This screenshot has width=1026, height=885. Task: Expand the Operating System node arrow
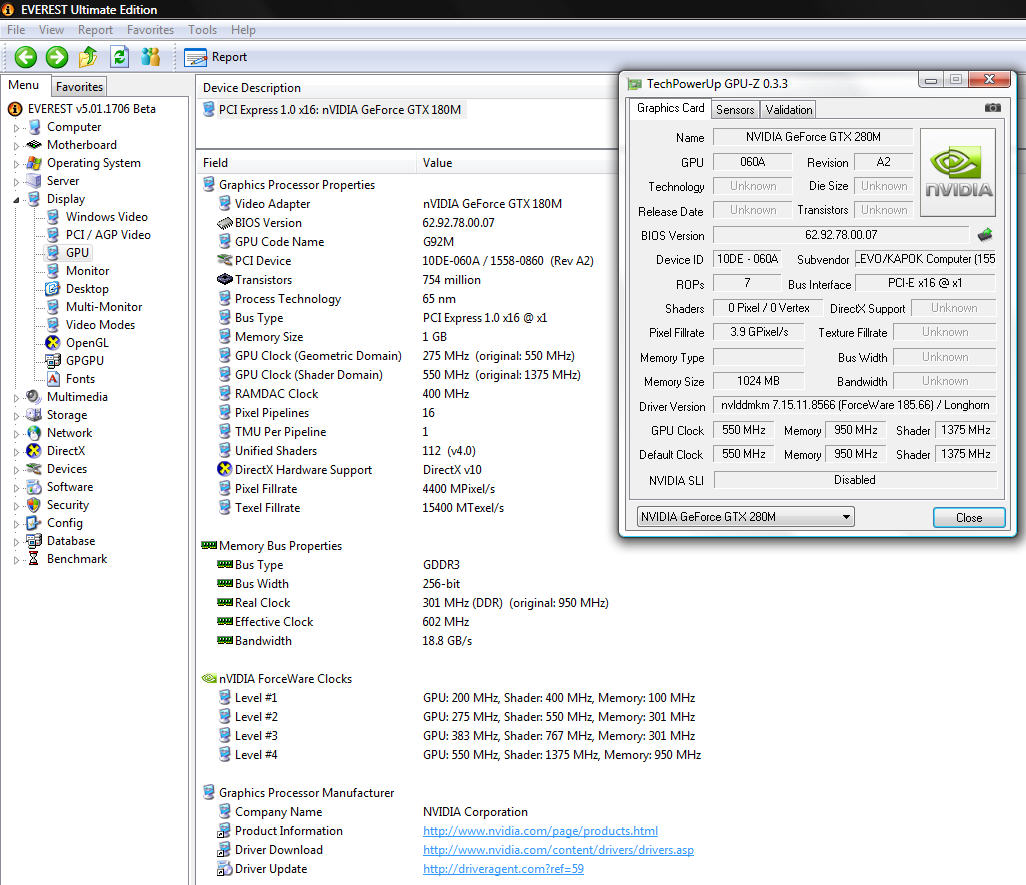click(x=16, y=164)
